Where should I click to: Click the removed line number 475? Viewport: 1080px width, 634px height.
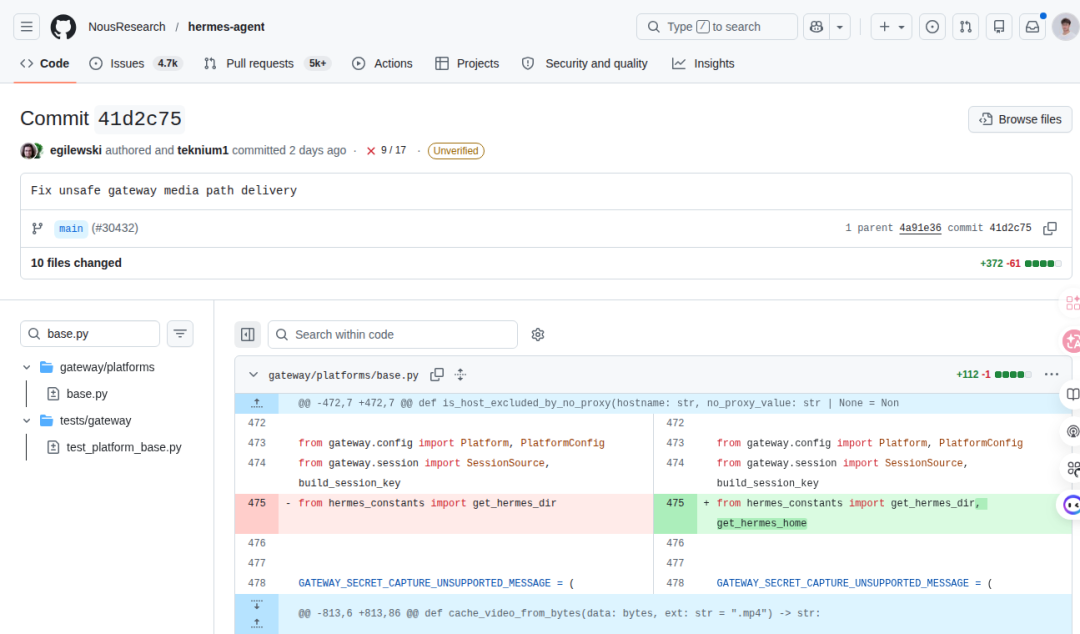tap(257, 503)
